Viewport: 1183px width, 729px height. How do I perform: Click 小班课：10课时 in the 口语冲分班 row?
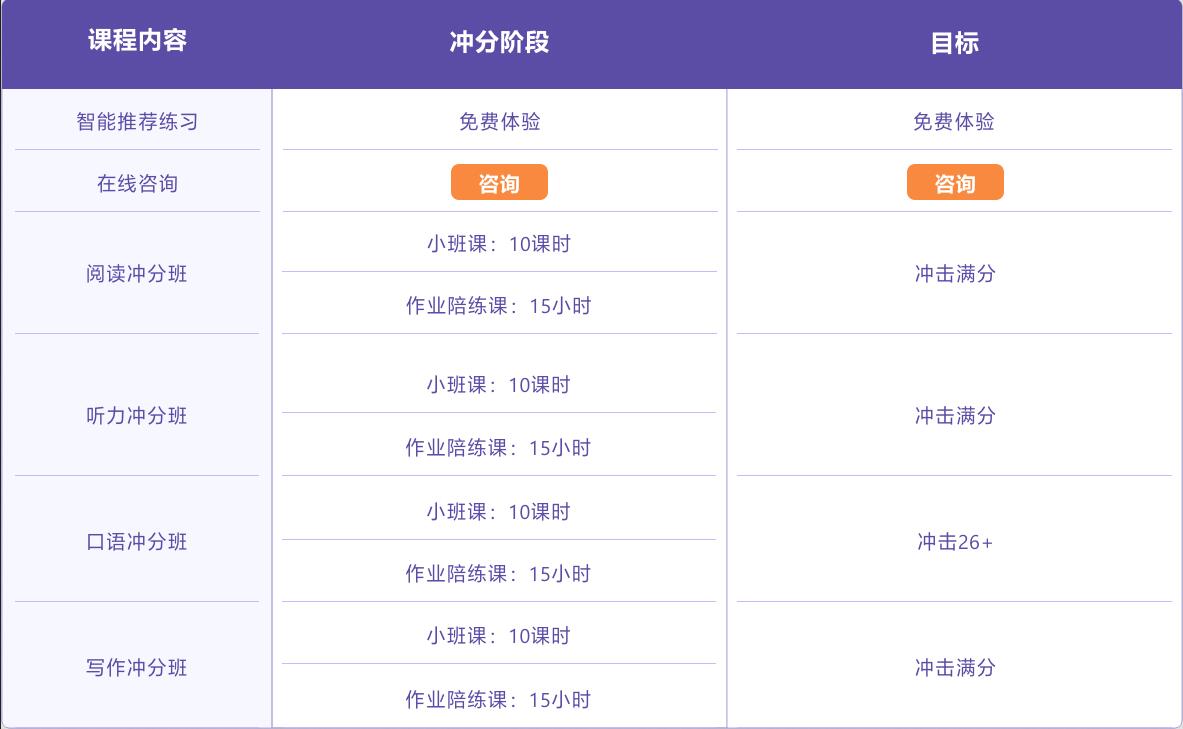499,512
